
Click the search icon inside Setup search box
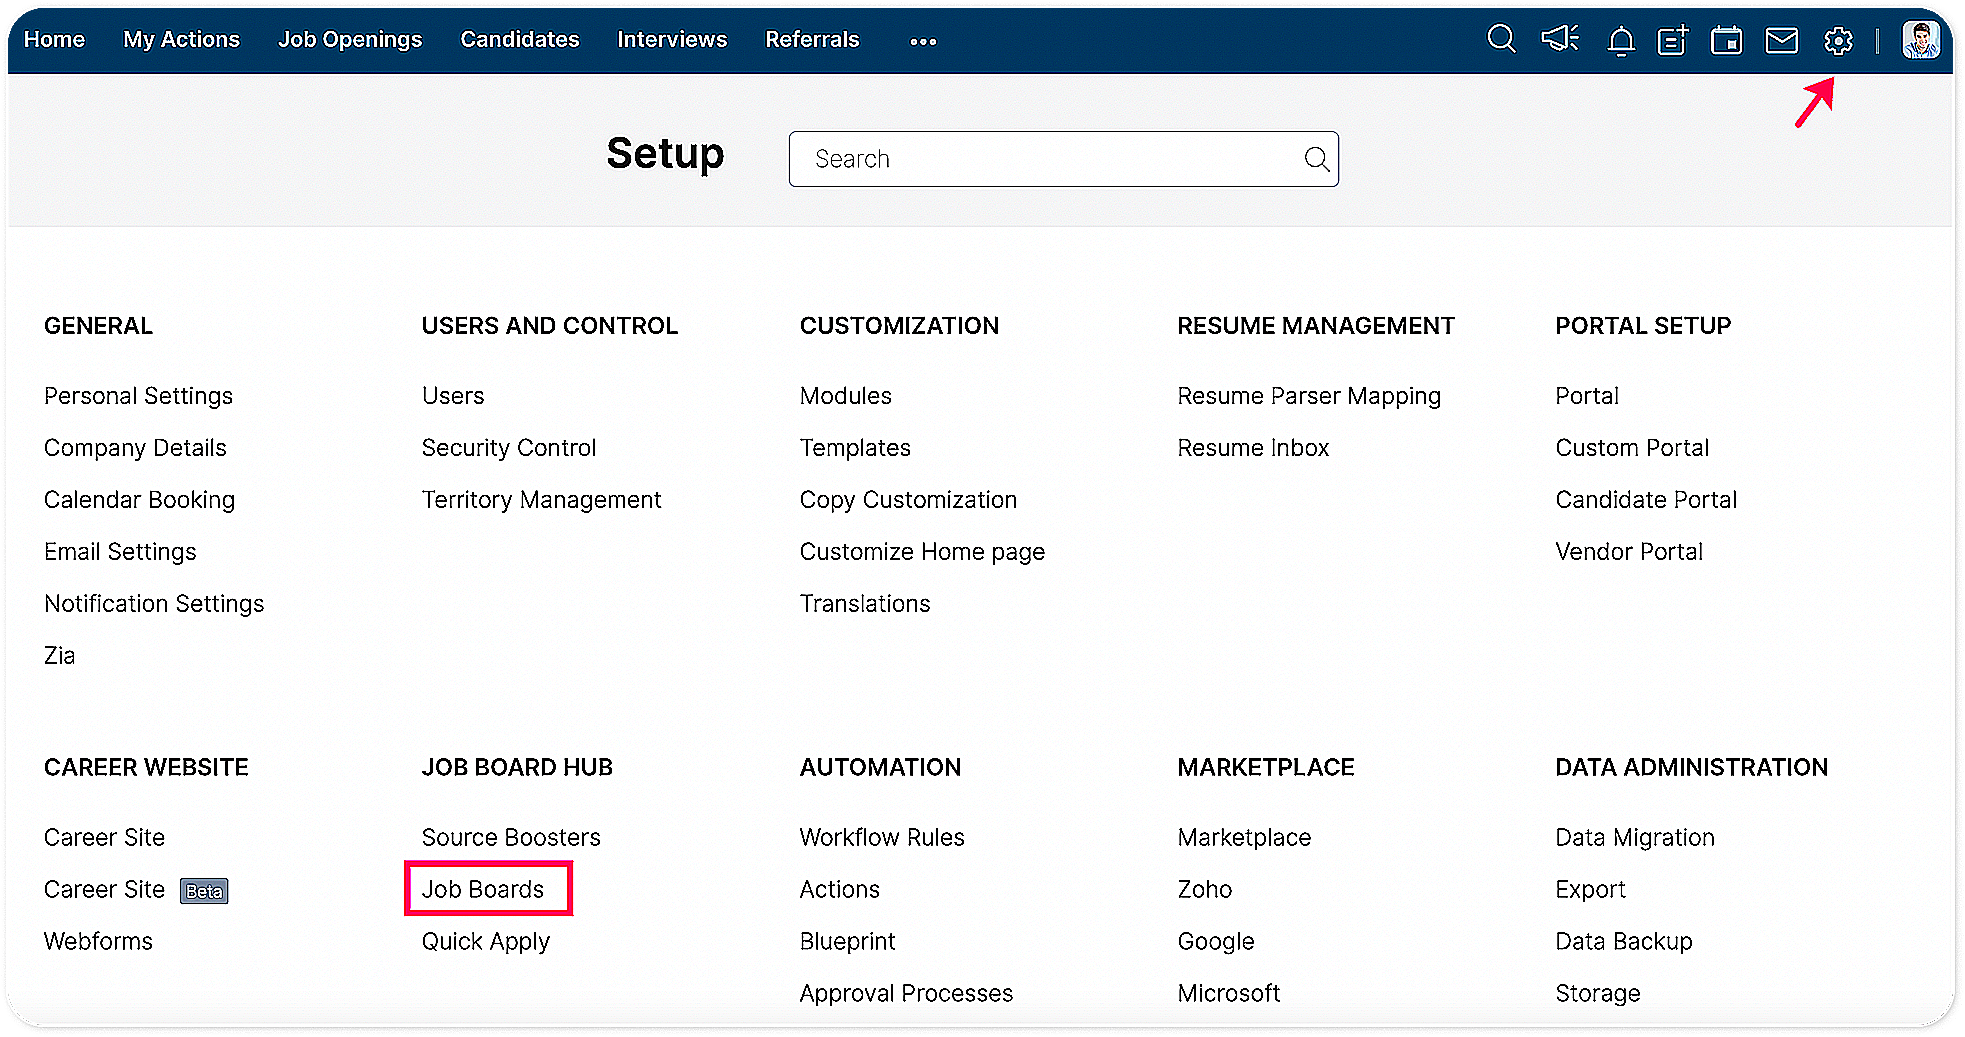[x=1316, y=159]
